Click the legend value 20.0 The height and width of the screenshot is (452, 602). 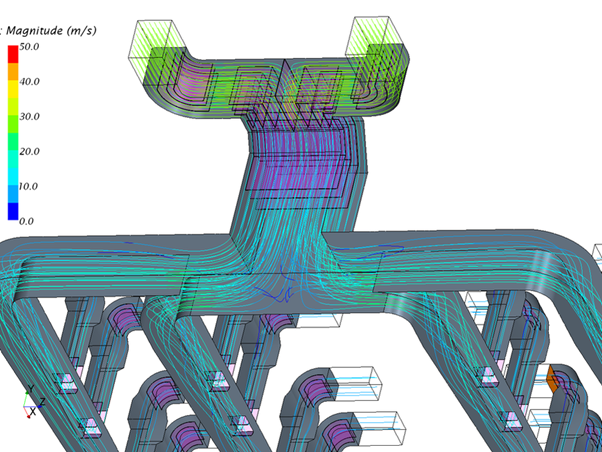[x=30, y=151]
